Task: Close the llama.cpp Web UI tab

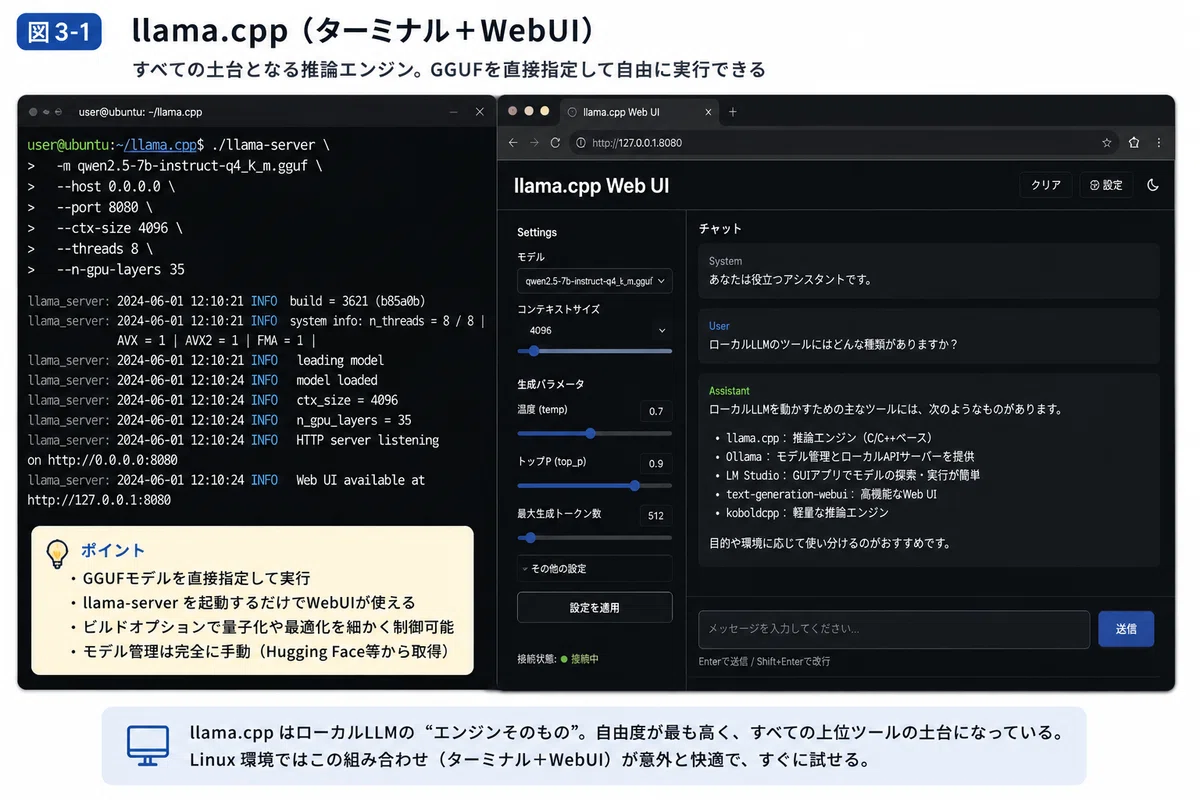Action: (x=708, y=112)
